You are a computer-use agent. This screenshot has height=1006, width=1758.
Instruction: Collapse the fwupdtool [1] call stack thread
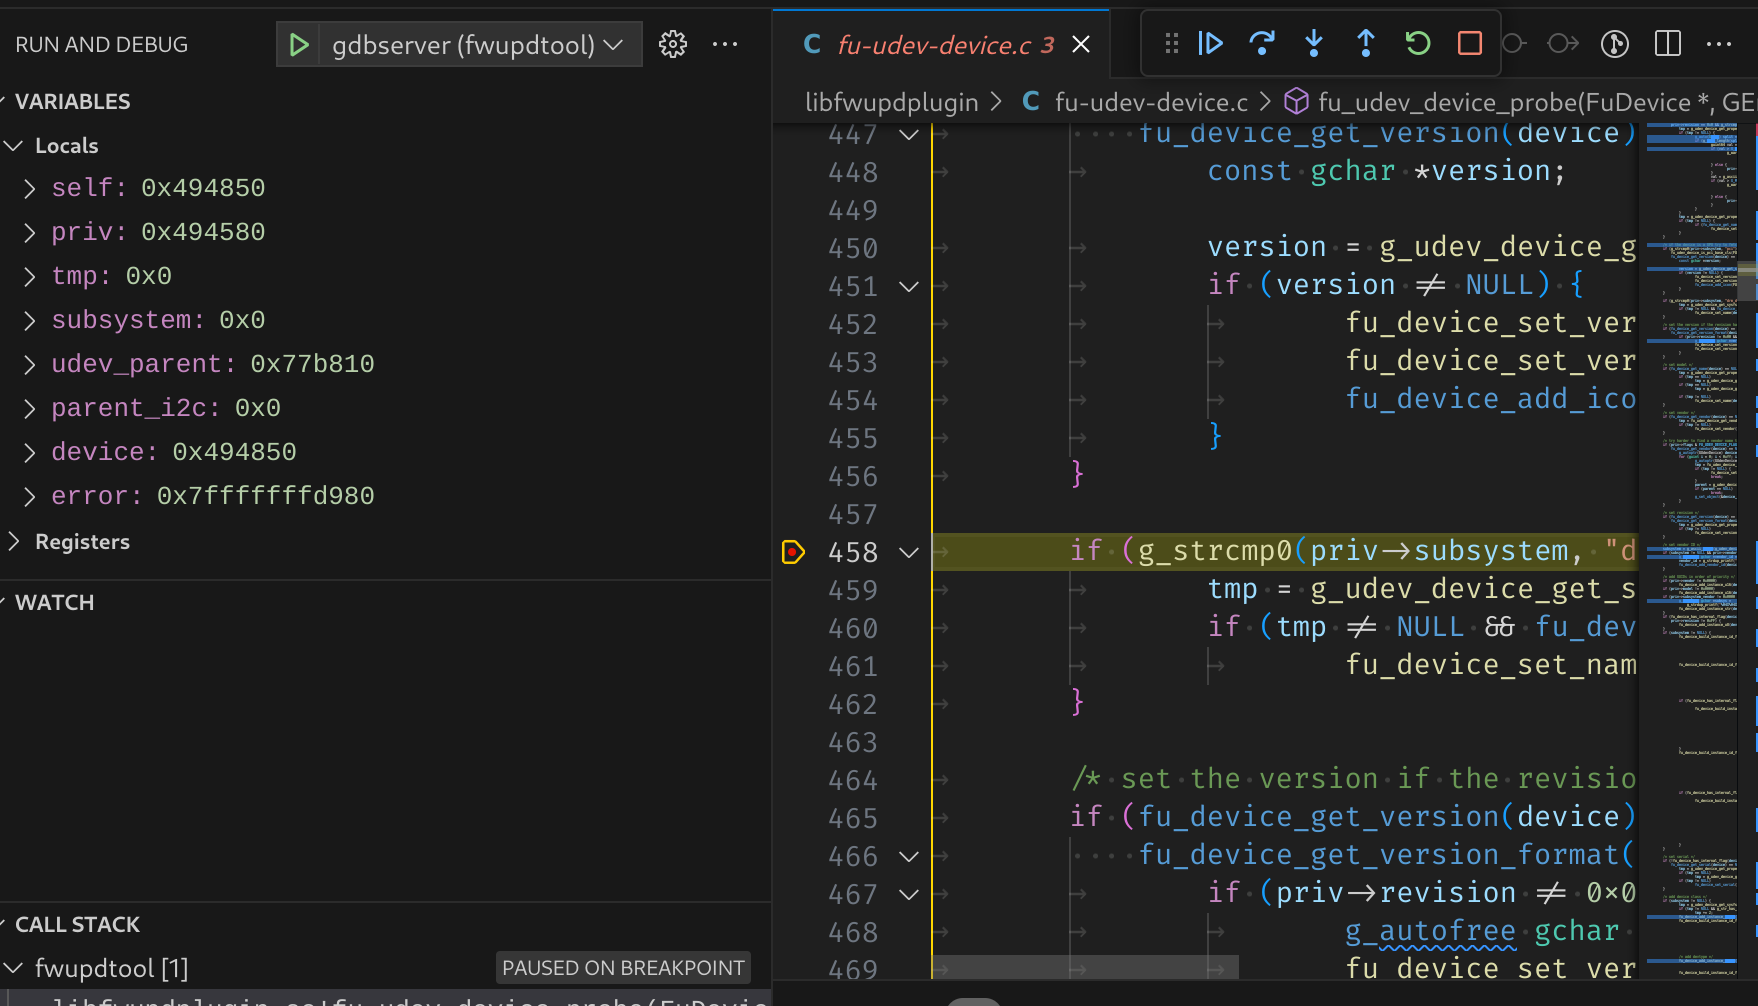[x=14, y=968]
